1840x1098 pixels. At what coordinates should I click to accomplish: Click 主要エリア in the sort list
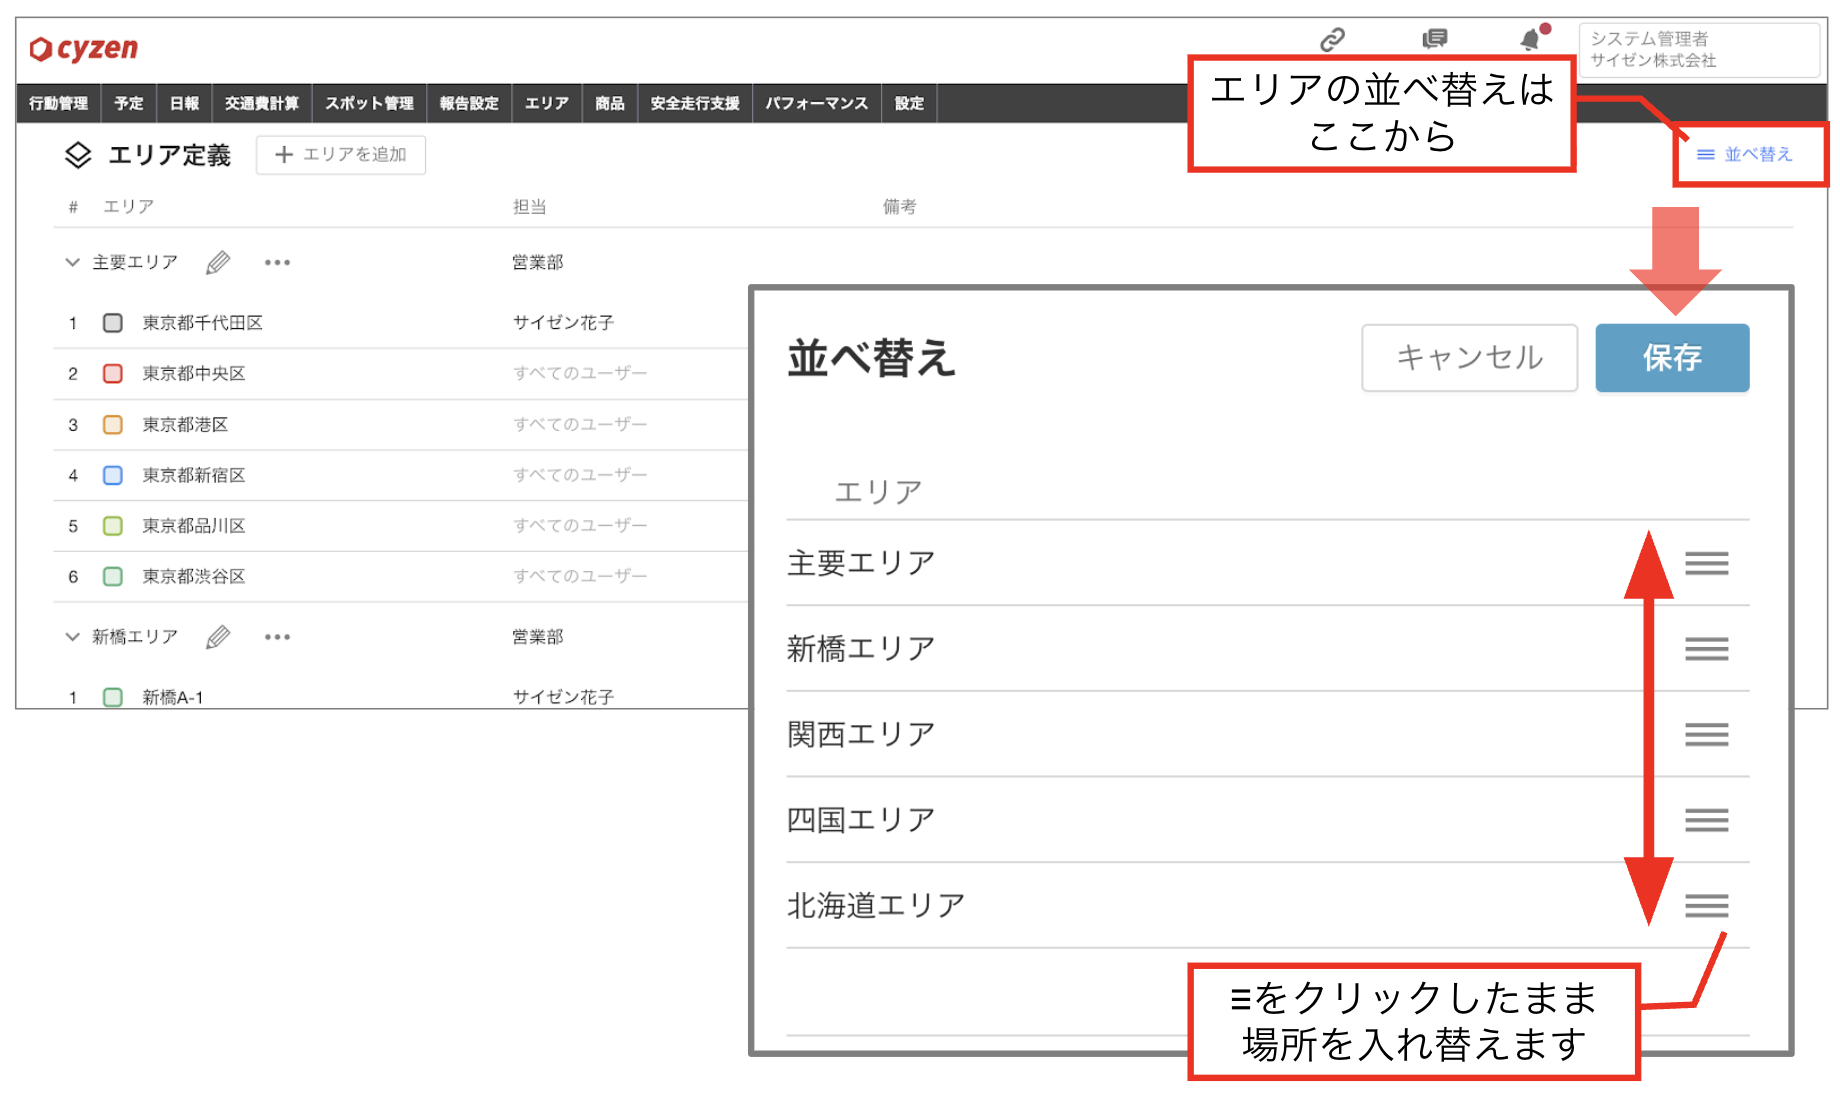point(861,563)
